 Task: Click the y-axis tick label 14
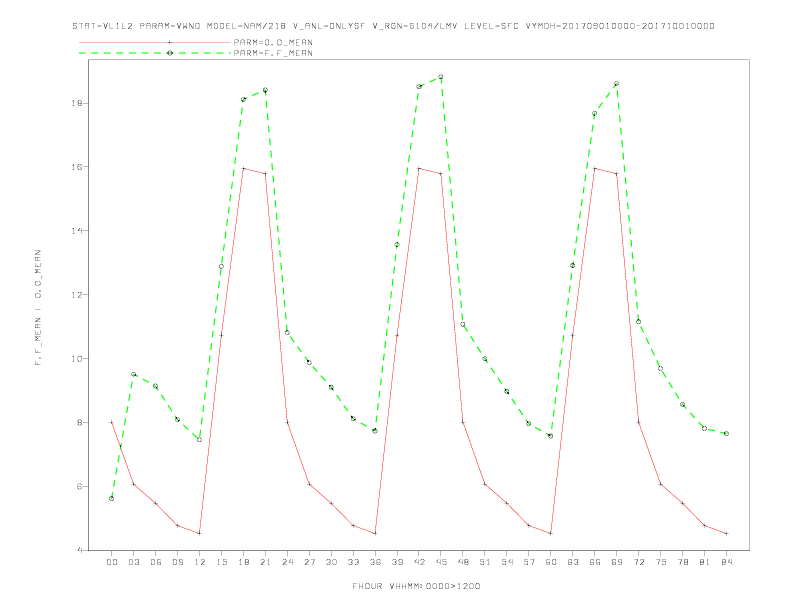77,231
